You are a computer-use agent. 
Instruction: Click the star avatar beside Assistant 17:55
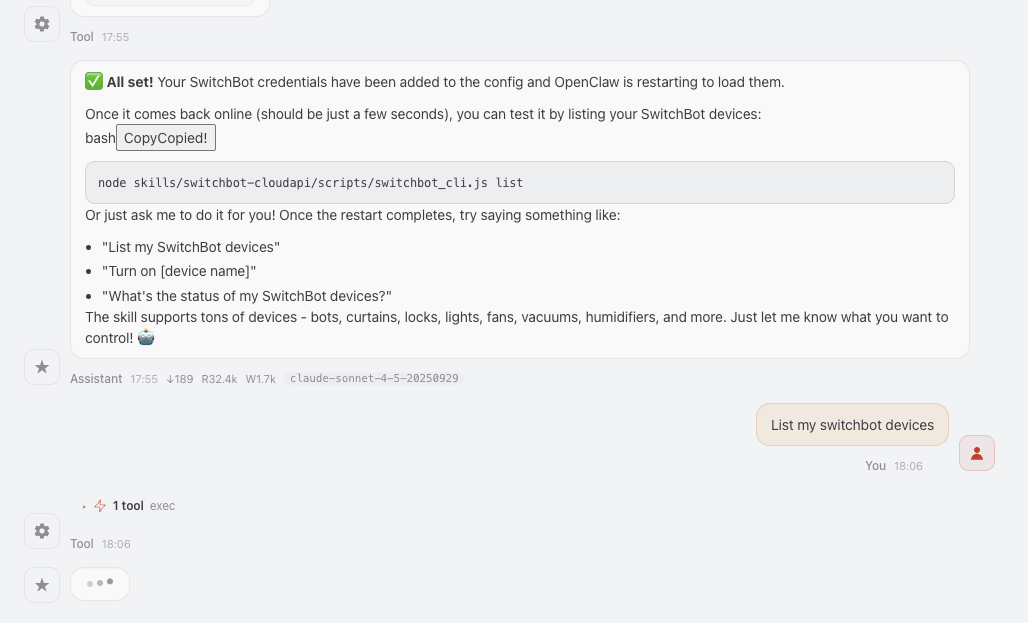click(x=42, y=367)
